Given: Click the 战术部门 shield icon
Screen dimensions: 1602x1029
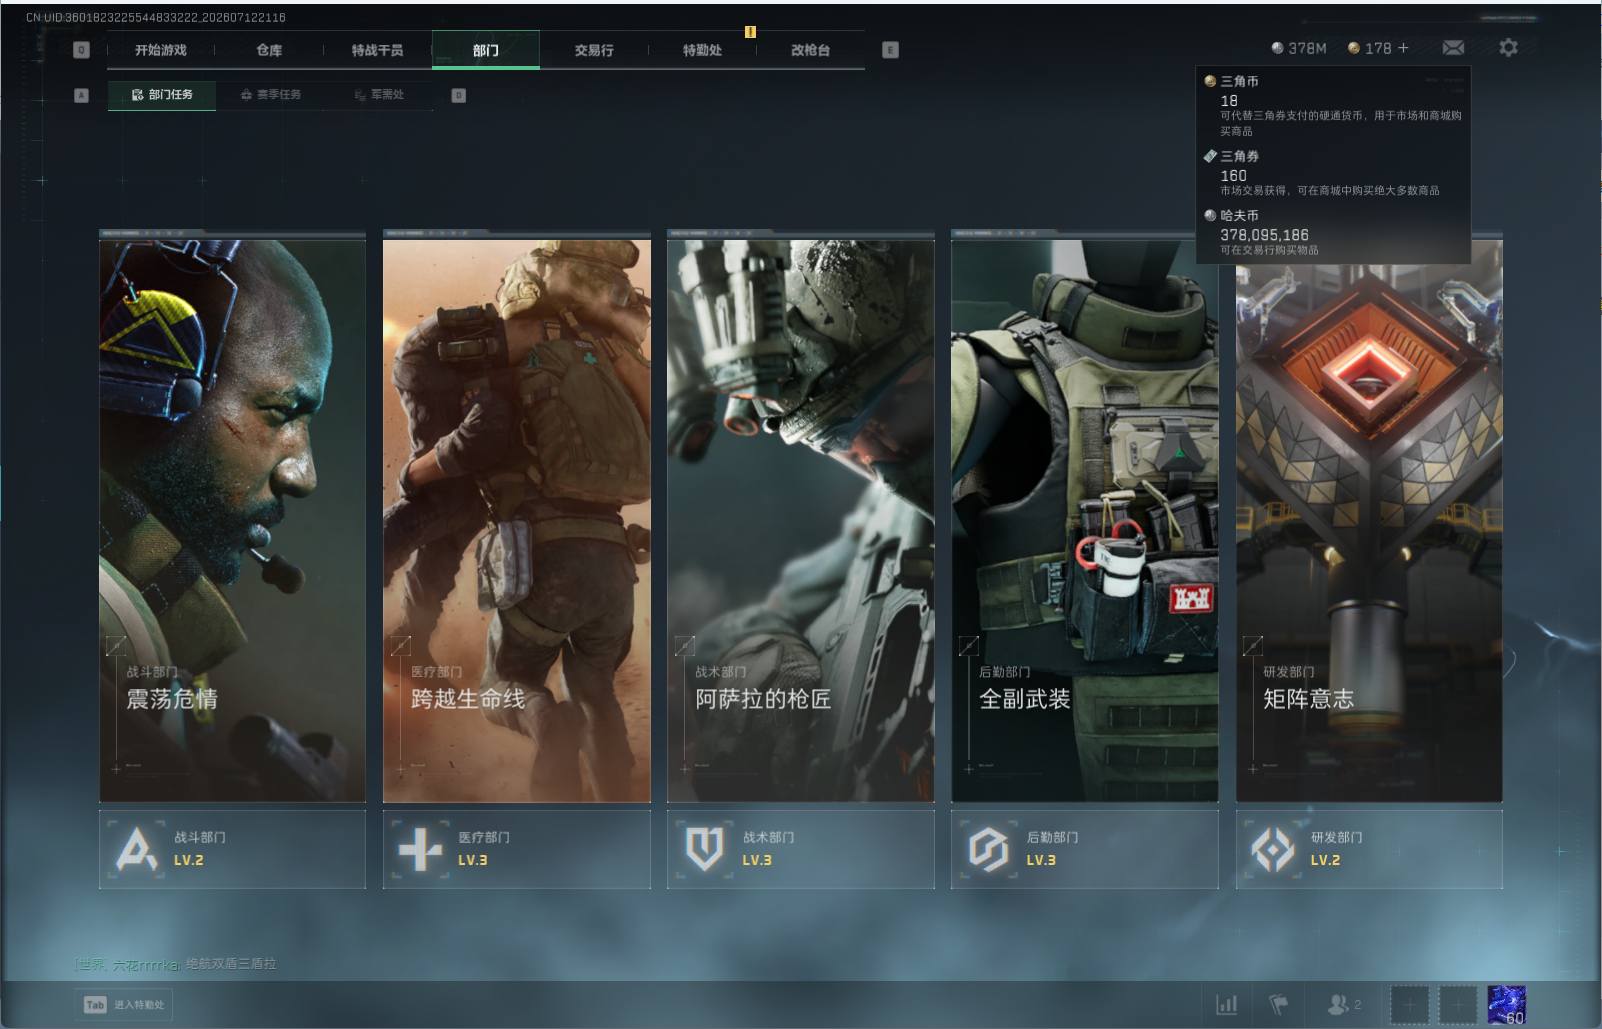Looking at the screenshot, I should point(704,849).
